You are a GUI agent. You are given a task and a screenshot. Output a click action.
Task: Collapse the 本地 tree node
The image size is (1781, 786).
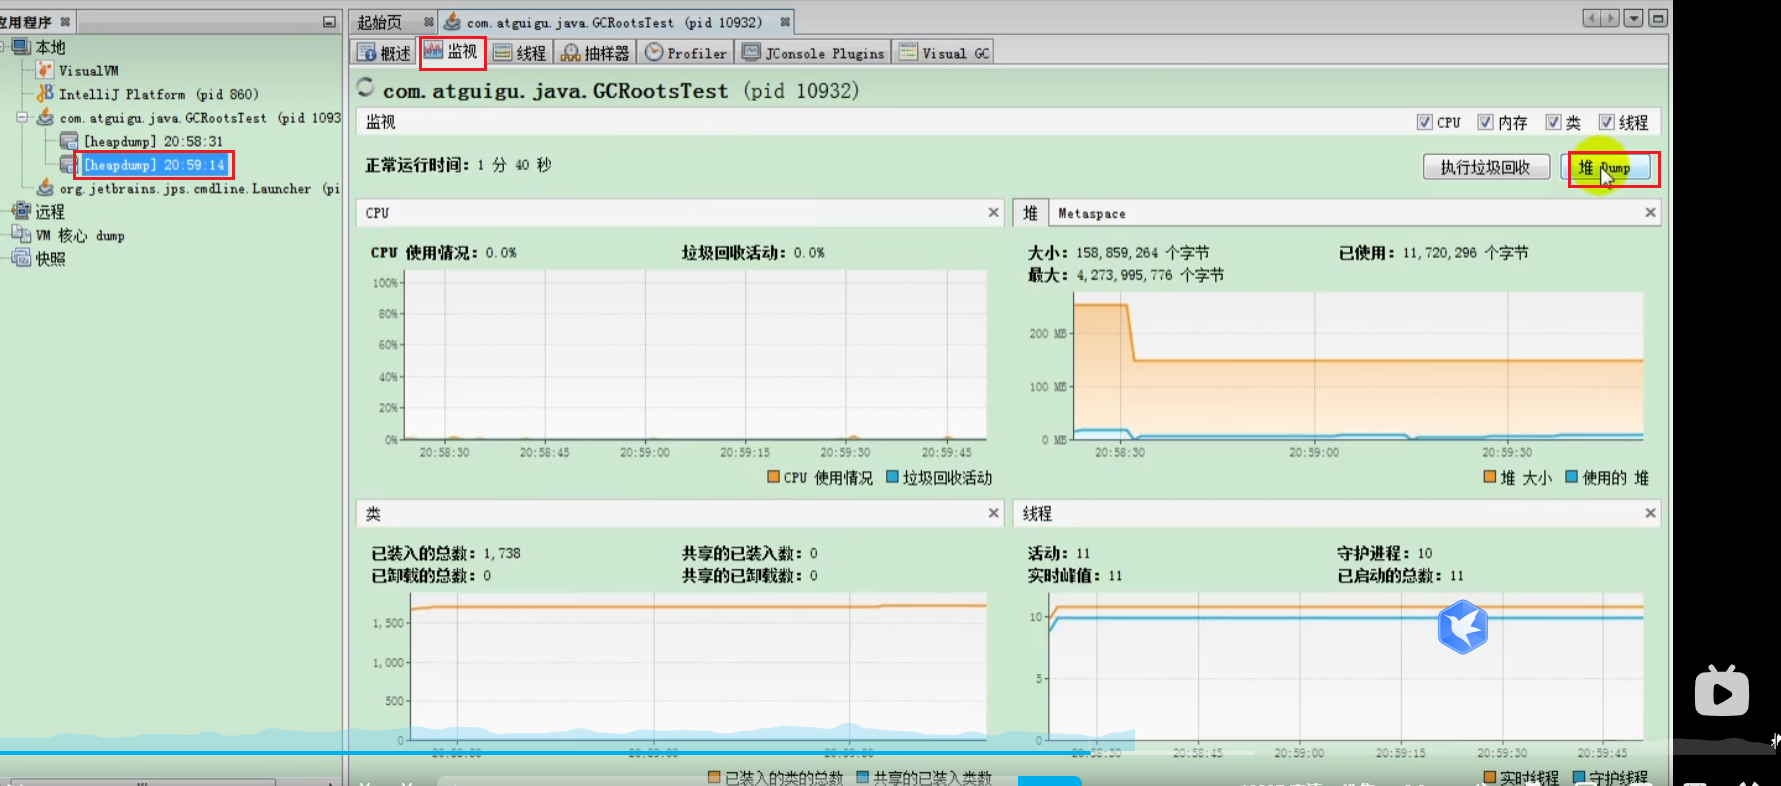point(4,47)
